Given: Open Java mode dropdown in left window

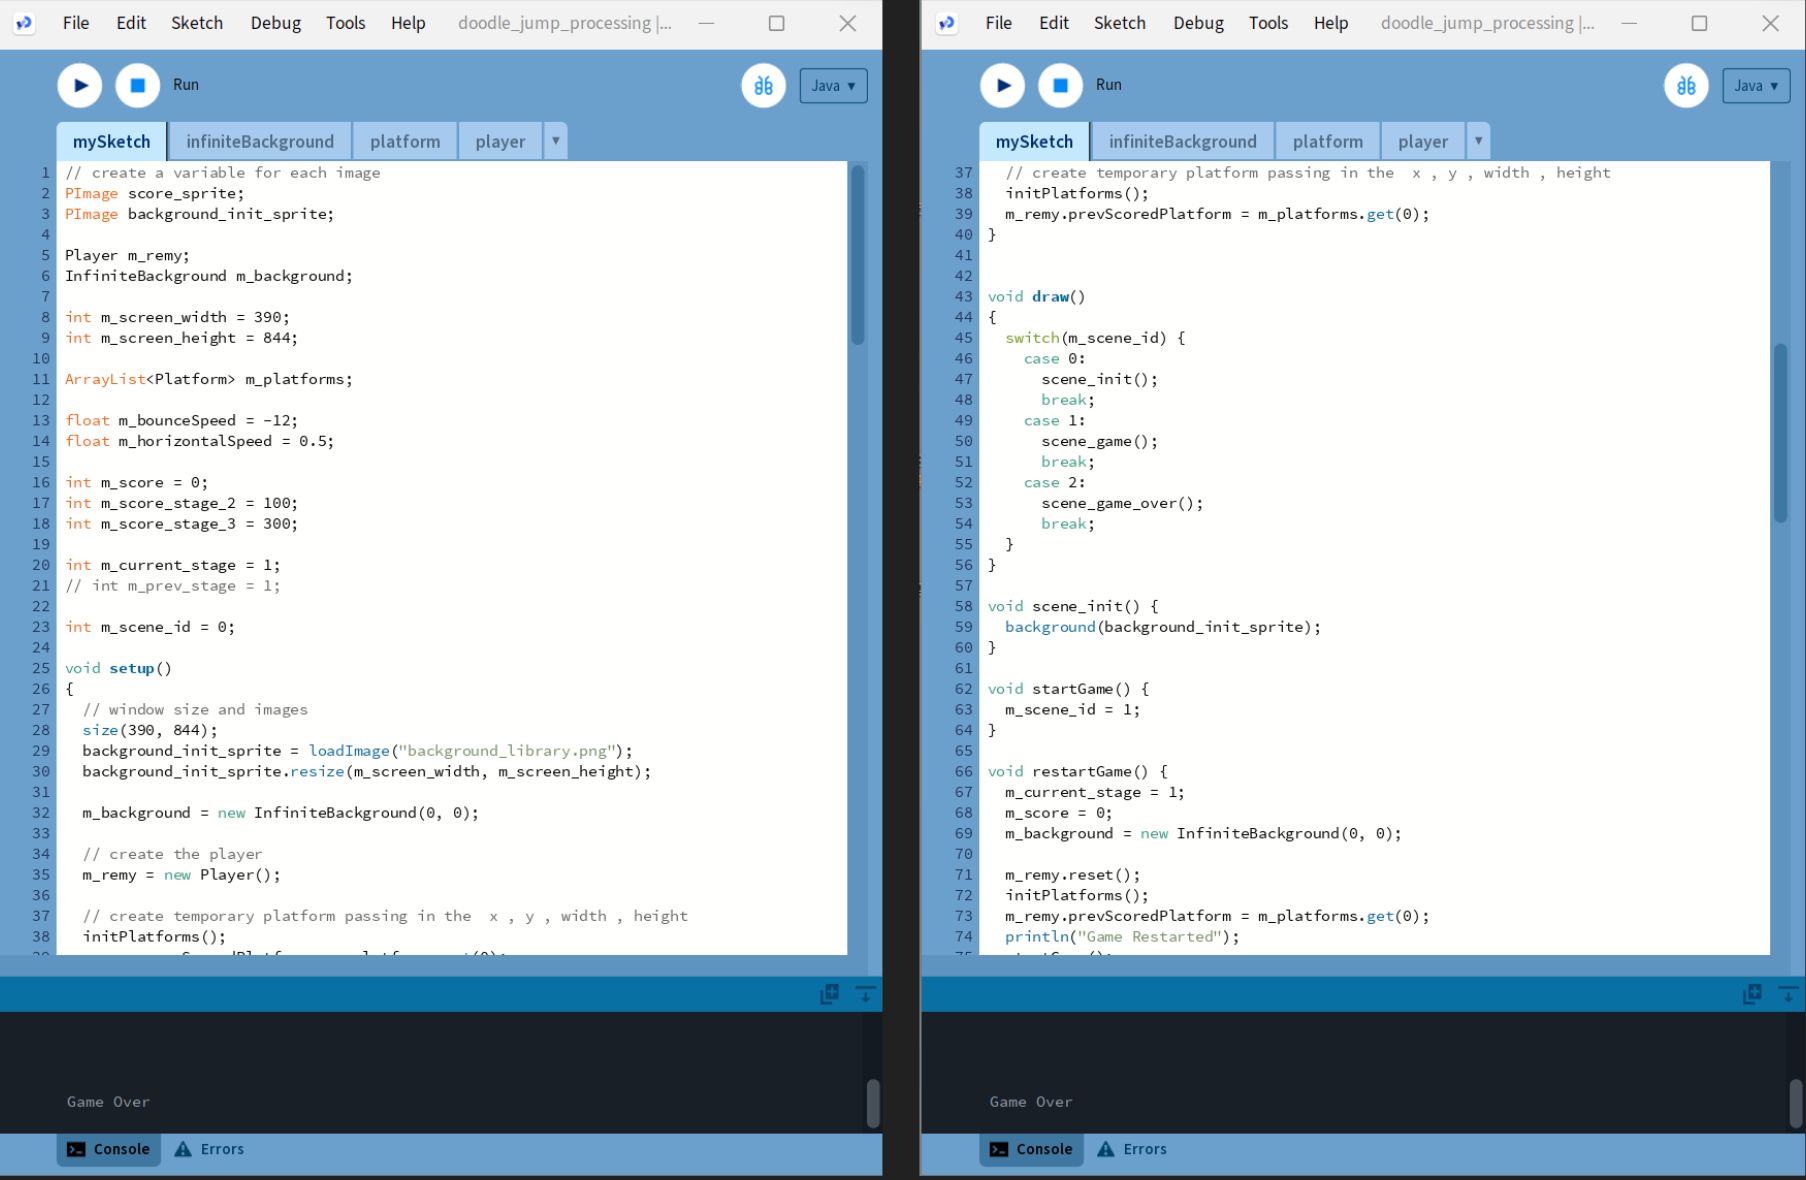Looking at the screenshot, I should [x=833, y=86].
